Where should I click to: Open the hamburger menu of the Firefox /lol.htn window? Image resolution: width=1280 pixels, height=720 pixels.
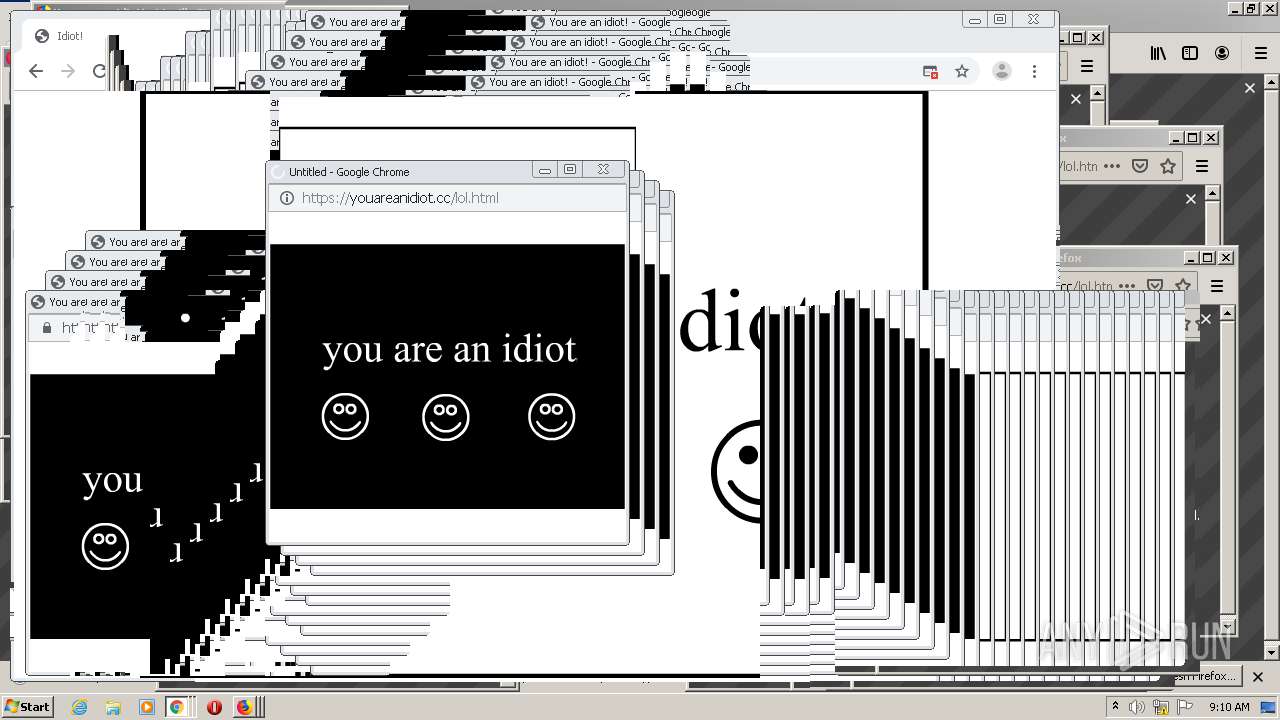1202,166
